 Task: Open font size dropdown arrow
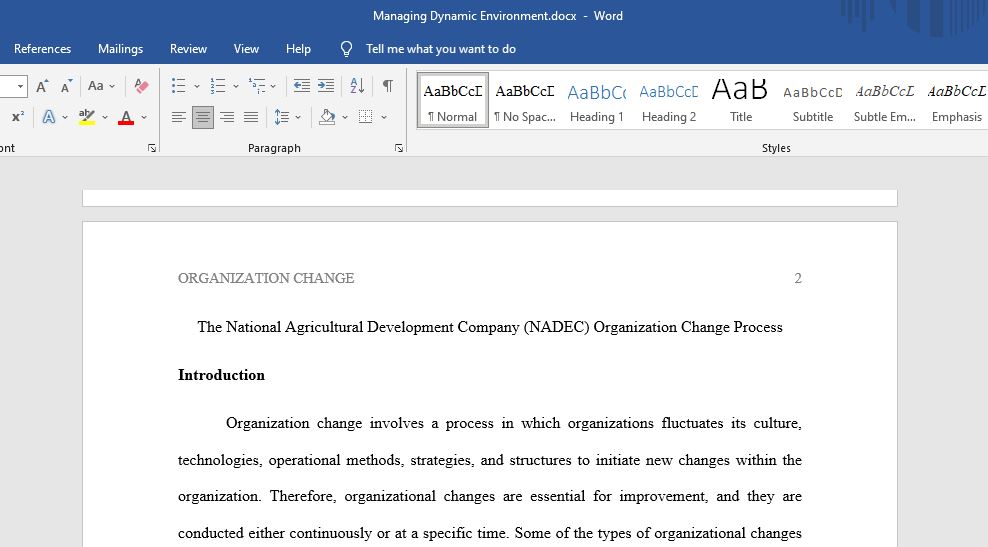point(20,86)
